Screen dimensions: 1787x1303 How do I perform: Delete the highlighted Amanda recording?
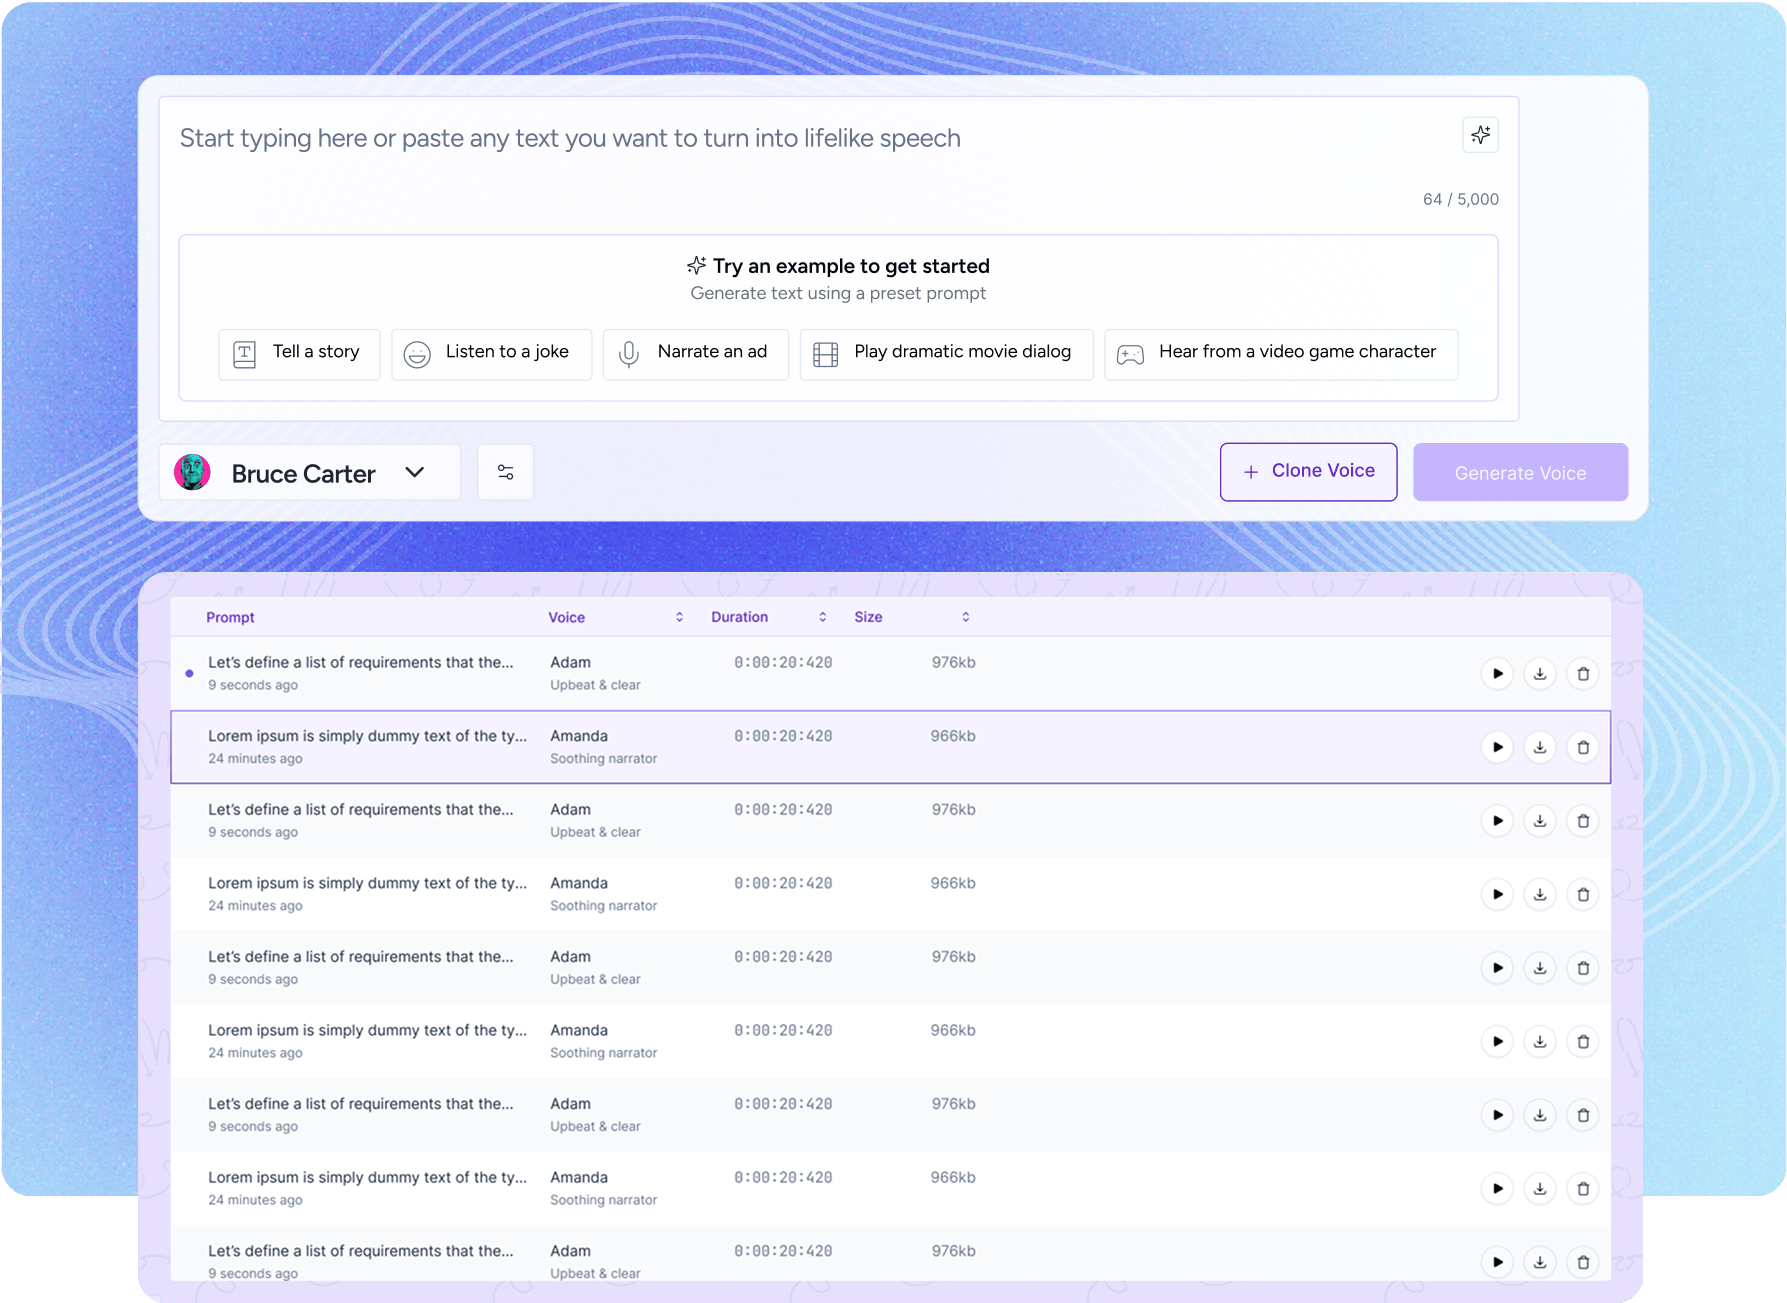click(x=1583, y=747)
